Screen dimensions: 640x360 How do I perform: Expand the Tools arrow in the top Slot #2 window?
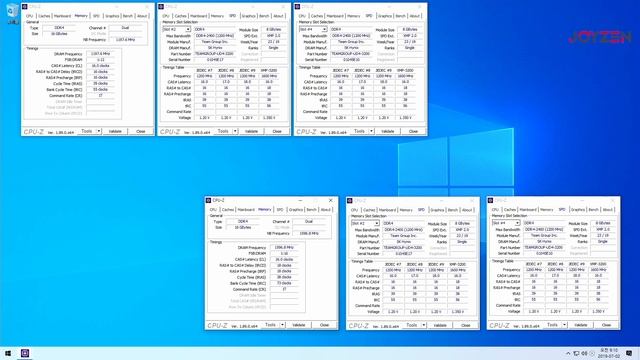tap(235, 131)
